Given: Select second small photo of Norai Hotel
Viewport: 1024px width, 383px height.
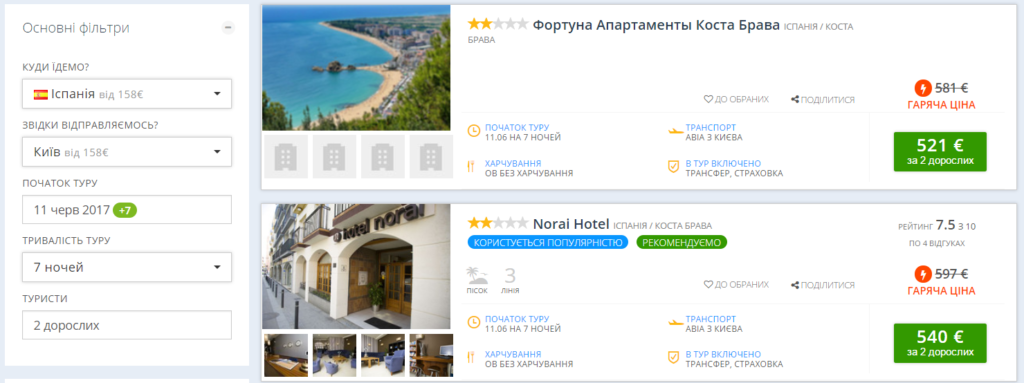Looking at the screenshot, I should coord(334,355).
